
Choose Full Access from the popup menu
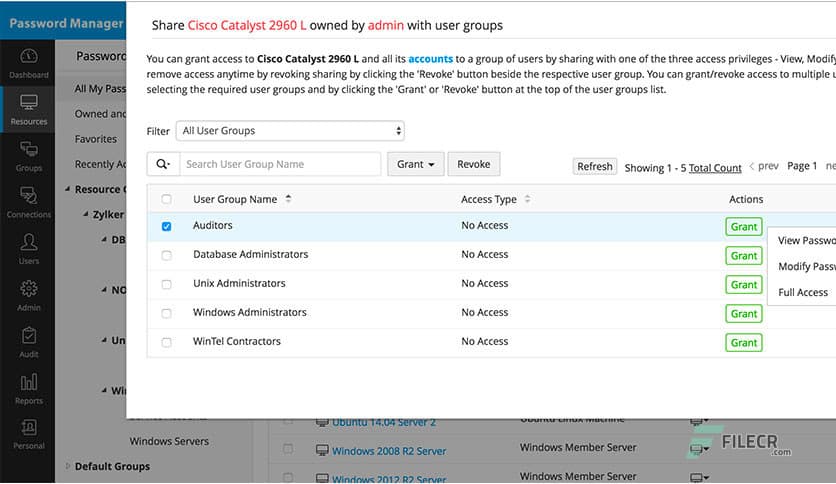[x=803, y=293]
